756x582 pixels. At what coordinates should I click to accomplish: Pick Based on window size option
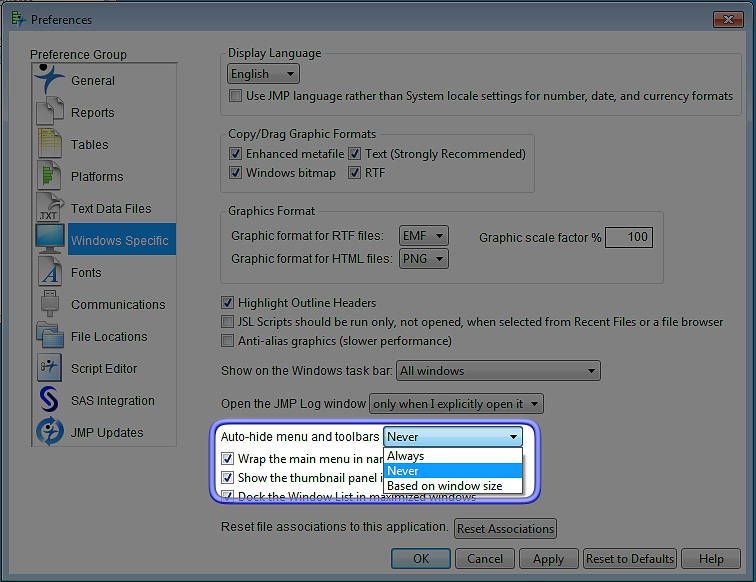[453, 486]
